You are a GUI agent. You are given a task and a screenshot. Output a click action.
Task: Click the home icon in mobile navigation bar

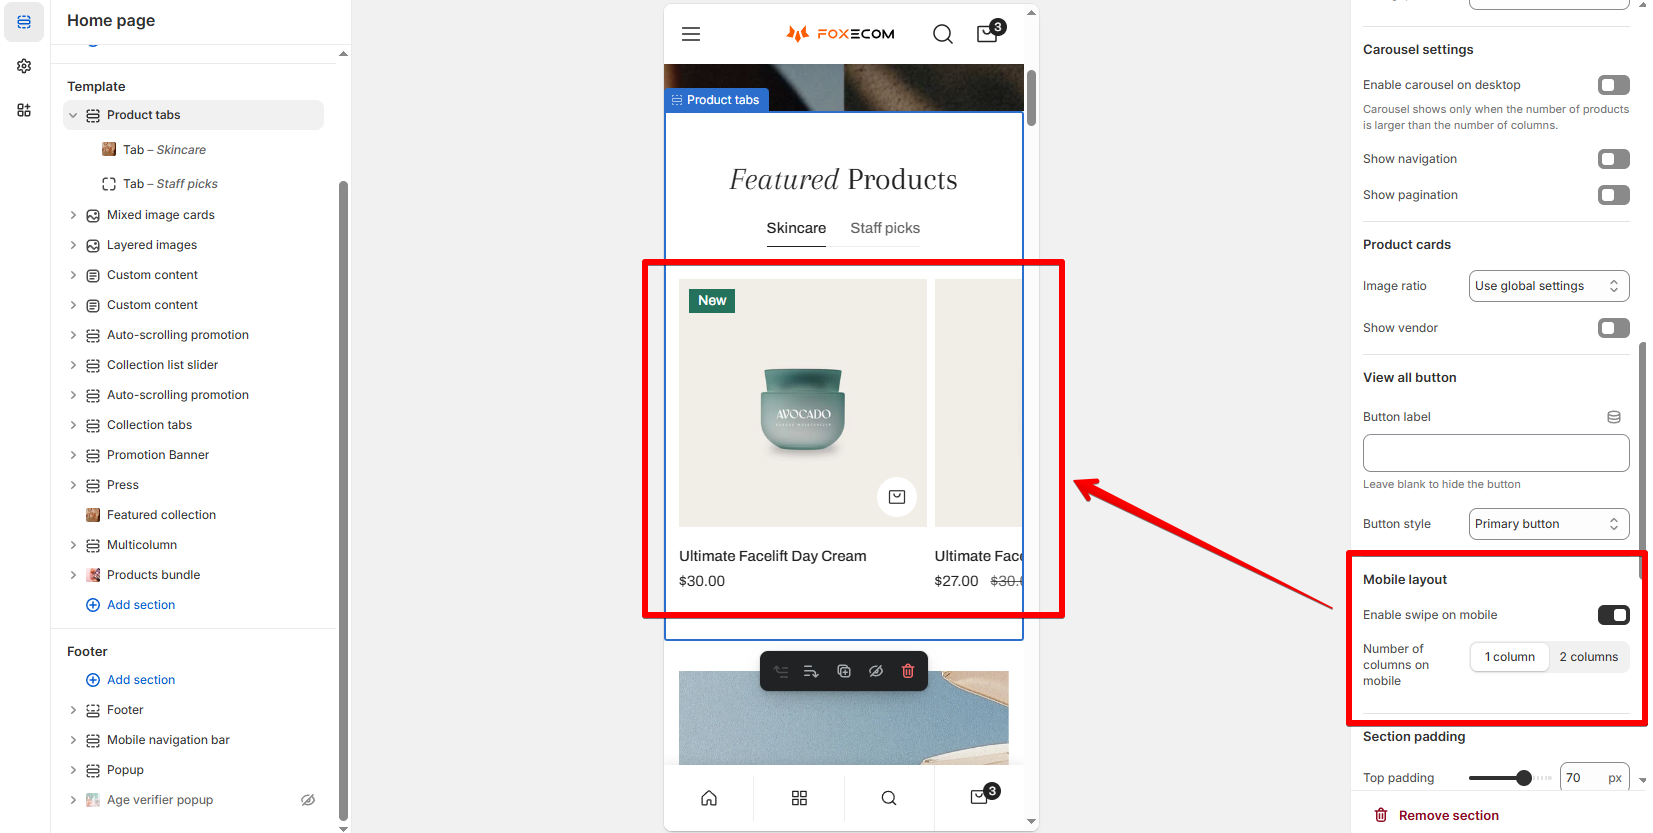coord(709,798)
